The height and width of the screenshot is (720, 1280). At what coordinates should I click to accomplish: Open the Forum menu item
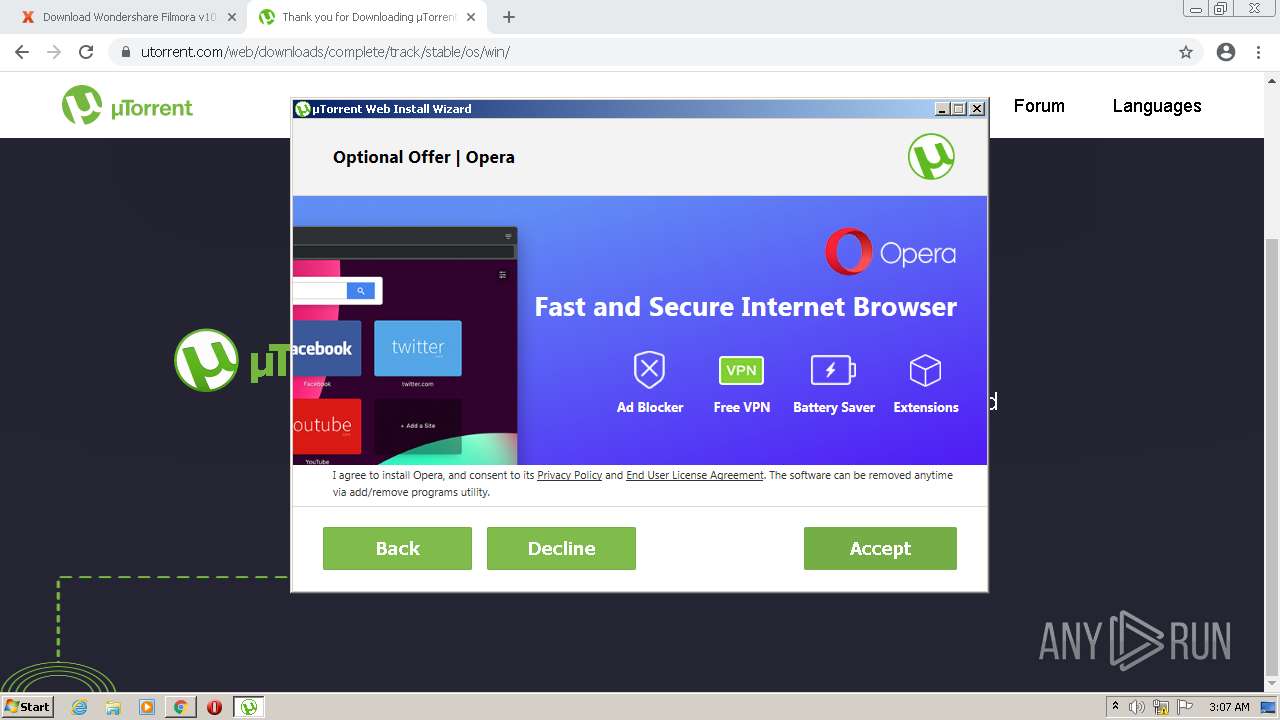[1039, 106]
